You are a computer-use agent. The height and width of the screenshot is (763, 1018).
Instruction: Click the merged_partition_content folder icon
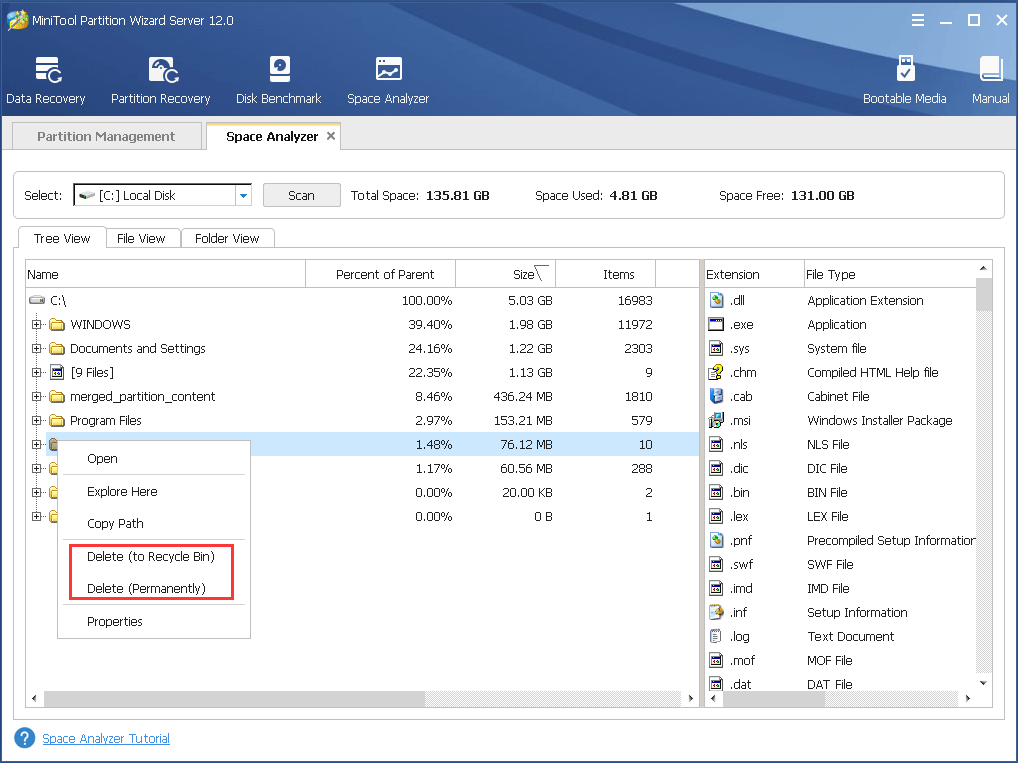(x=57, y=396)
